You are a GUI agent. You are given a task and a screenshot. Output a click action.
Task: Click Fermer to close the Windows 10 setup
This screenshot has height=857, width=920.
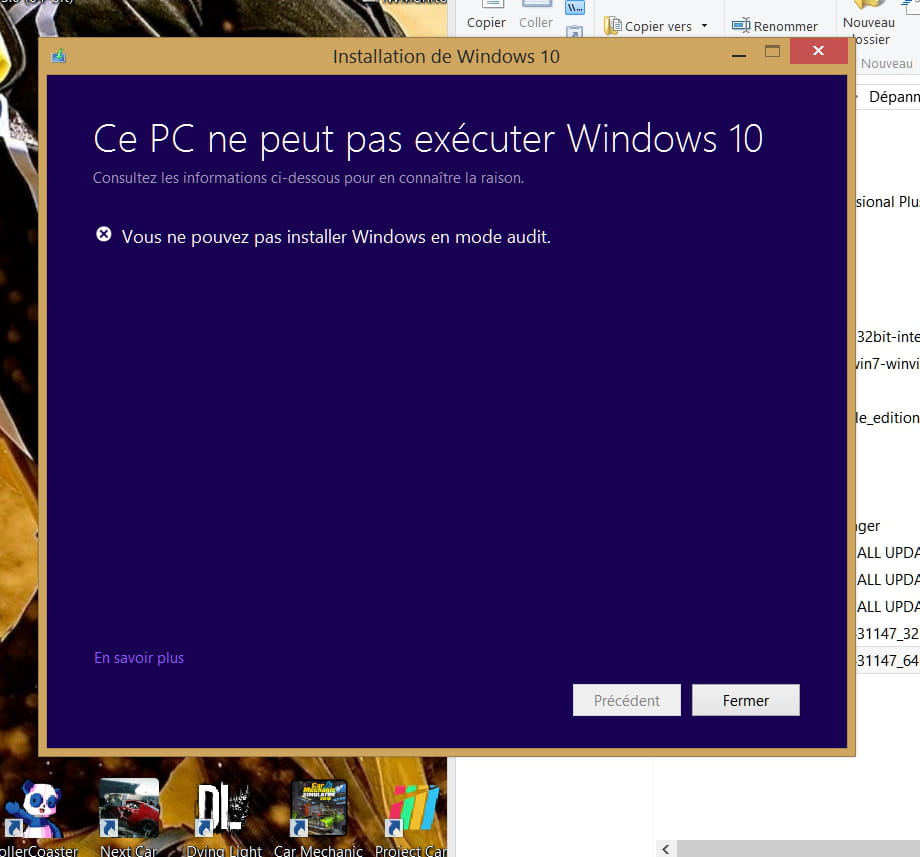pyautogui.click(x=745, y=700)
